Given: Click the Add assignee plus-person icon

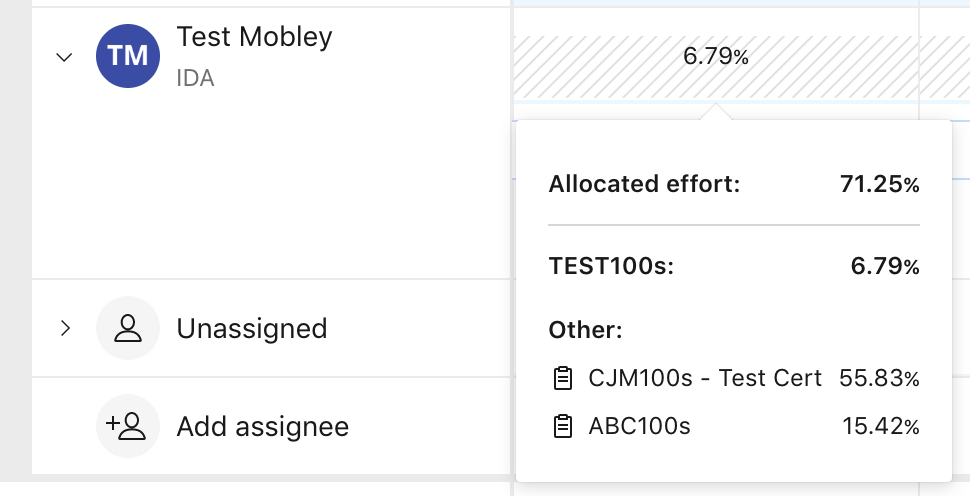Looking at the screenshot, I should [x=128, y=426].
